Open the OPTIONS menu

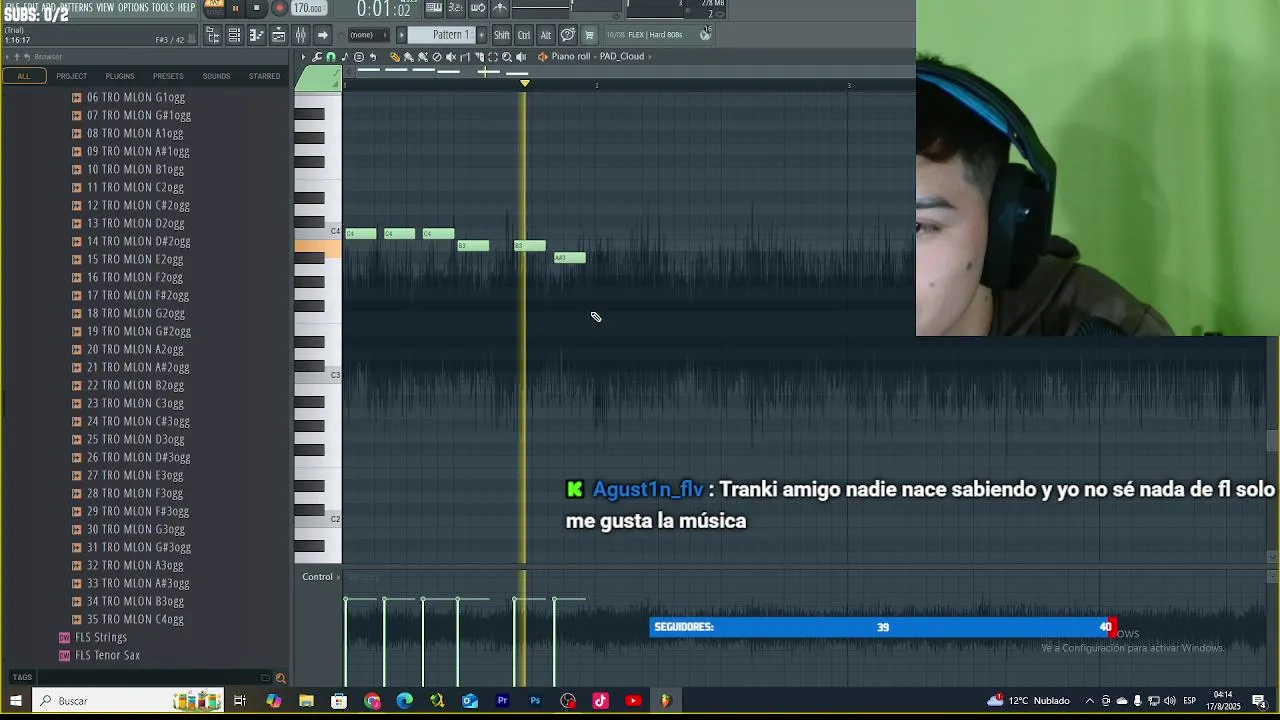click(132, 7)
